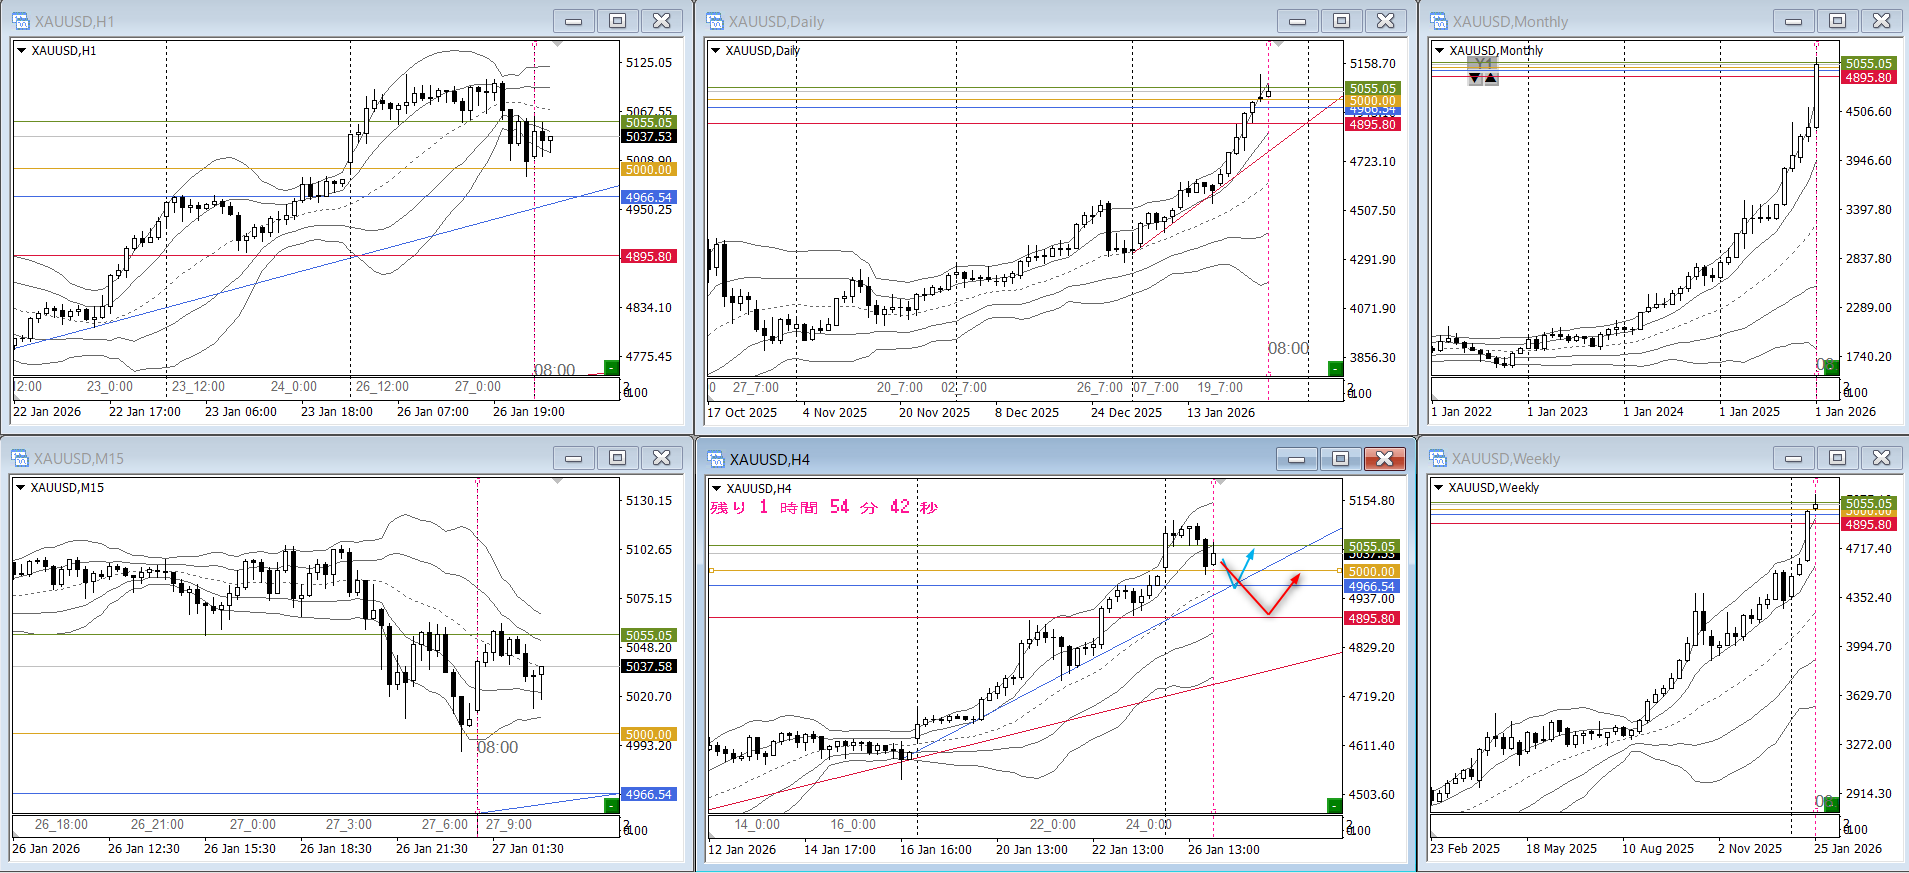Viewport: 1909px width, 873px height.
Task: Click the XAUUSD,Weekly window title icon
Action: click(1439, 458)
